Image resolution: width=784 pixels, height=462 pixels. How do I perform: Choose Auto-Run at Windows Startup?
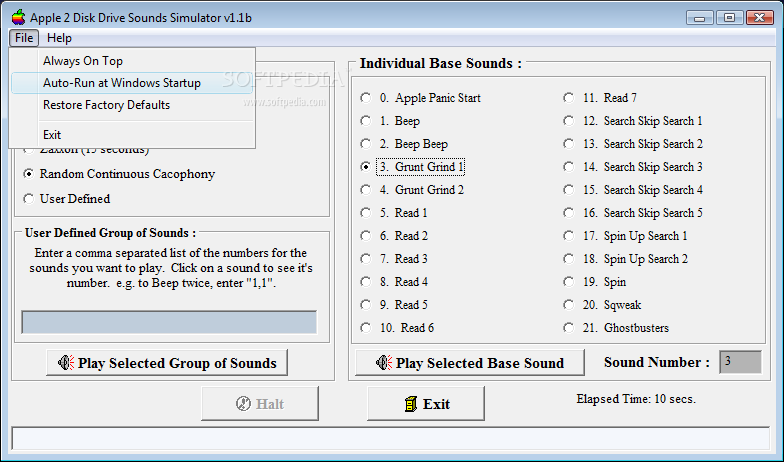coord(132,83)
